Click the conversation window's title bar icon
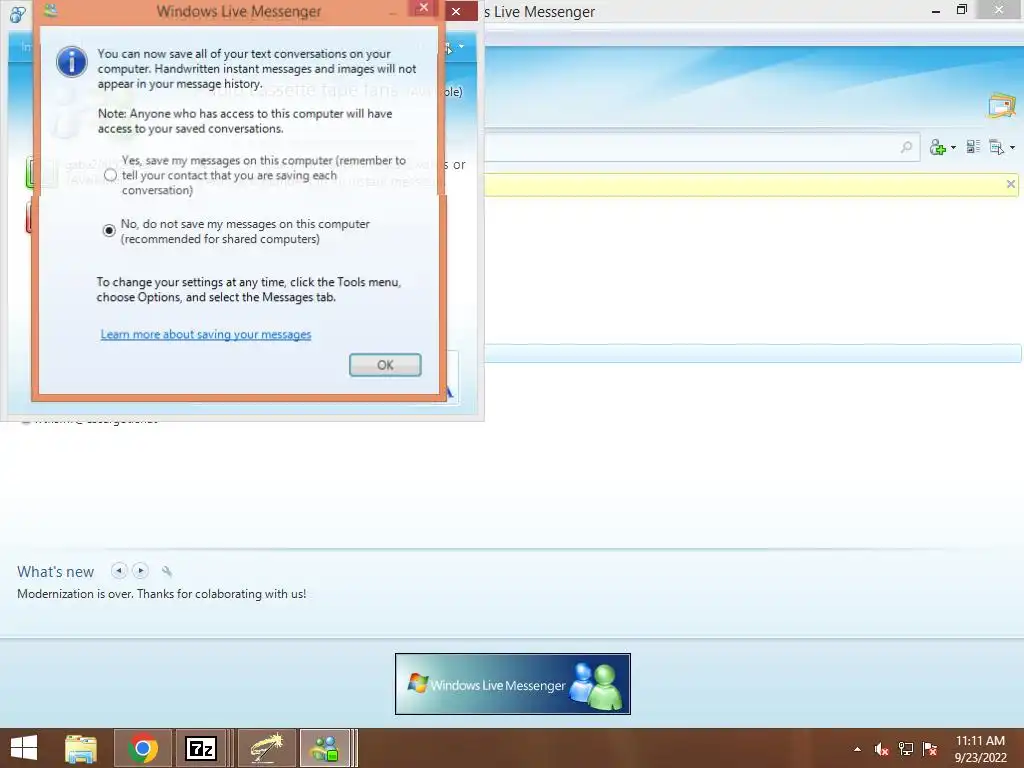Viewport: 1024px width, 768px height. [x=18, y=13]
